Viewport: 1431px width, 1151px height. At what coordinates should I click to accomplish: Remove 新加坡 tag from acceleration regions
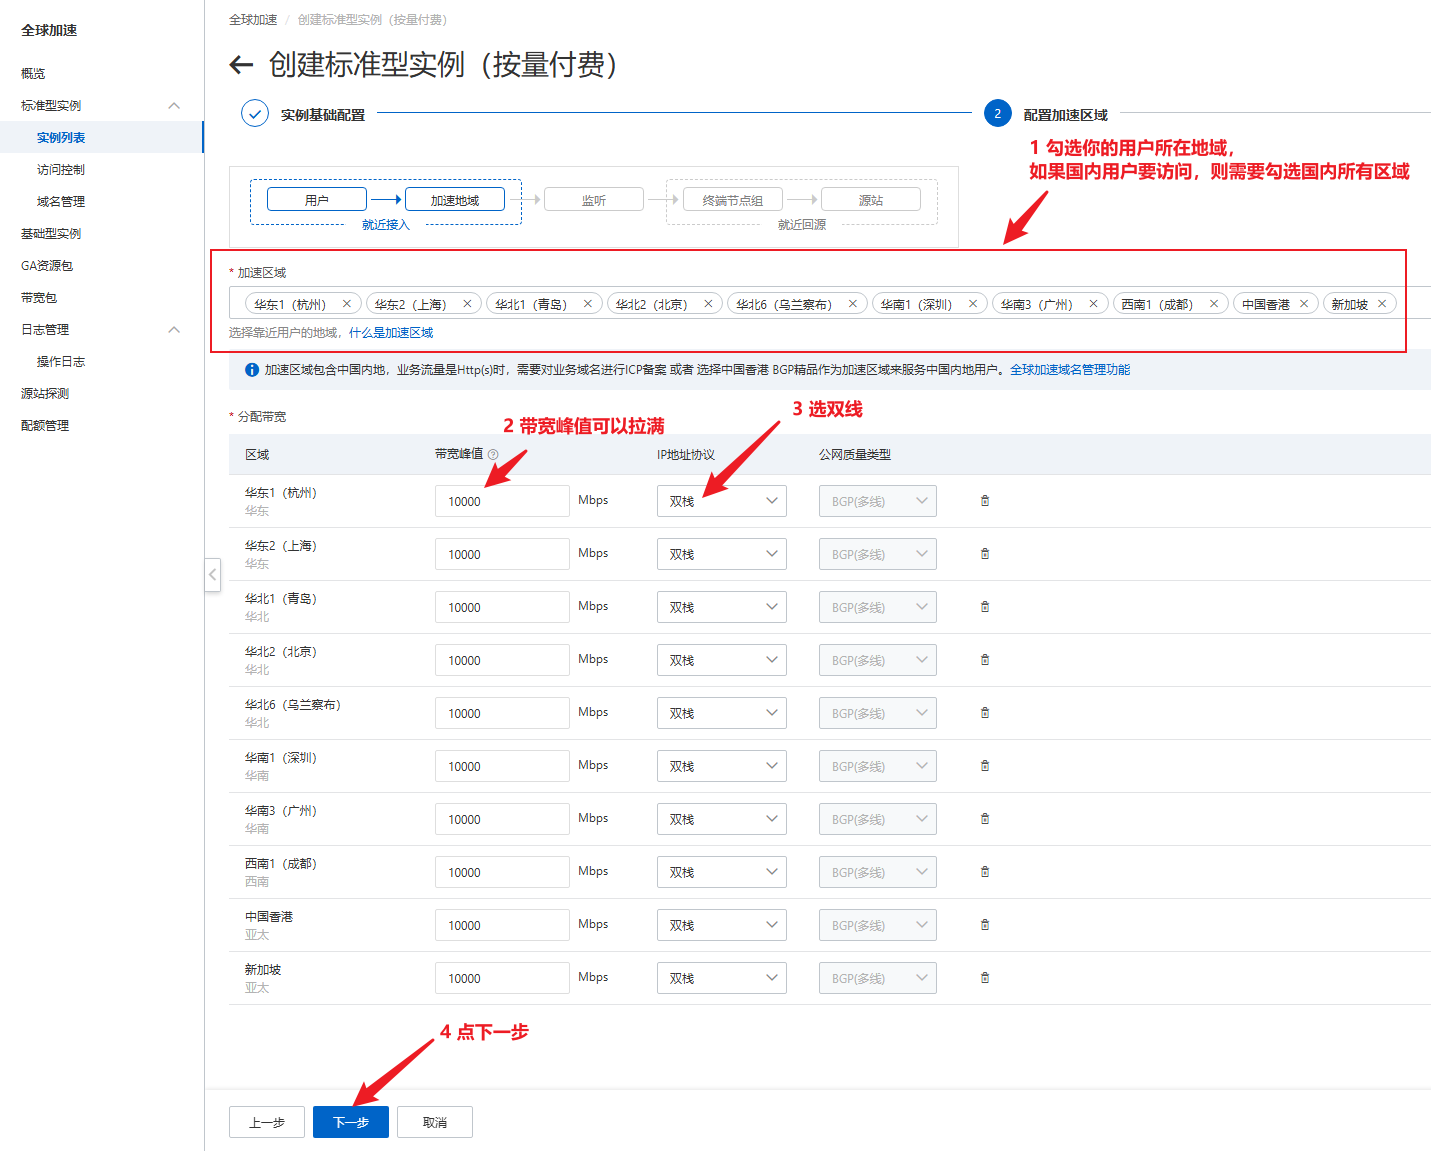tap(1382, 304)
